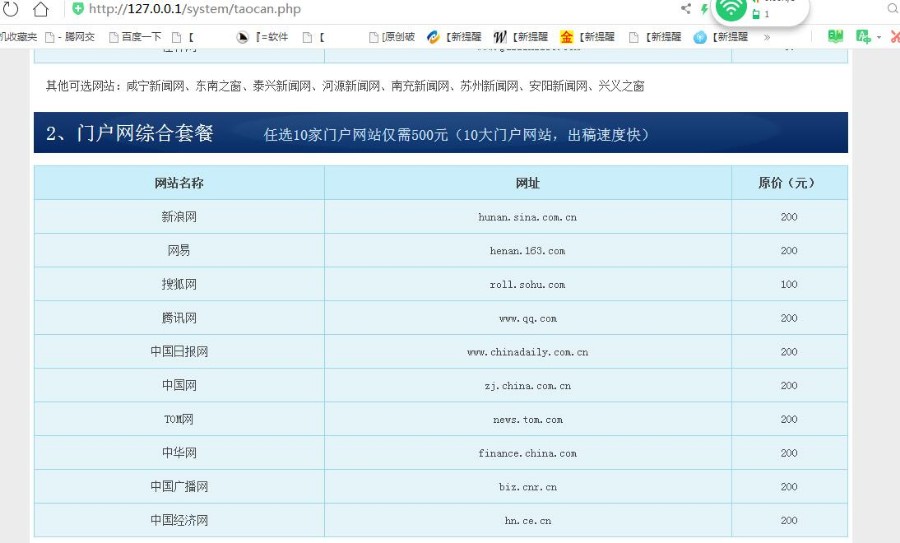Click the price 200 in 中国经济网 row
This screenshot has width=900, height=543.
pos(789,520)
